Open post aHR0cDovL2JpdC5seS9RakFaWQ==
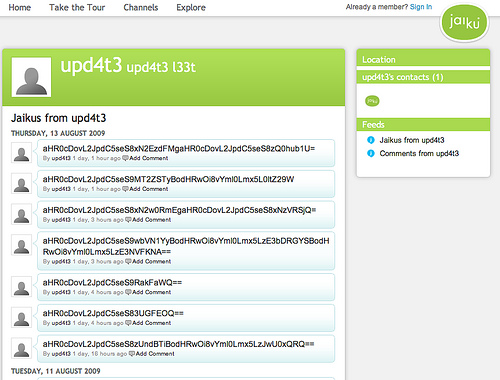The width and height of the screenshot is (500, 380). pyautogui.click(x=112, y=282)
